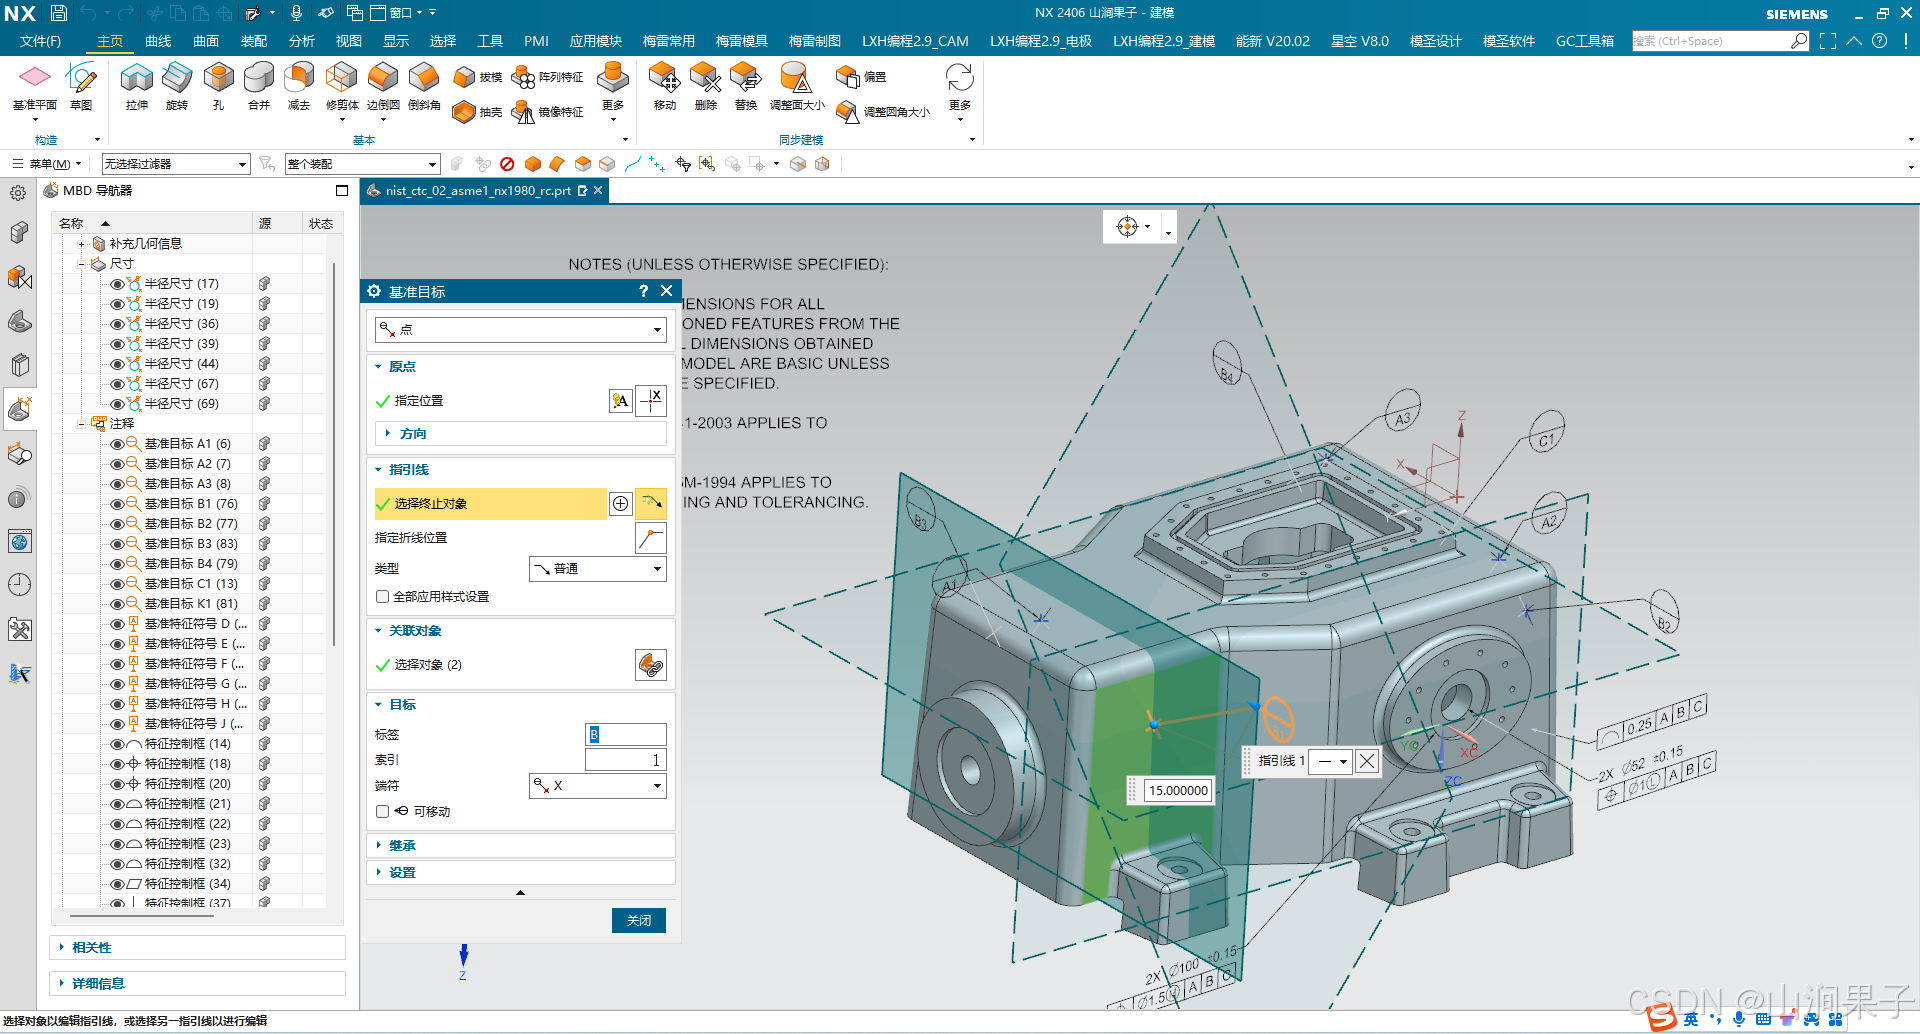Click the 指定折线位置 jog location icon

pos(651,538)
